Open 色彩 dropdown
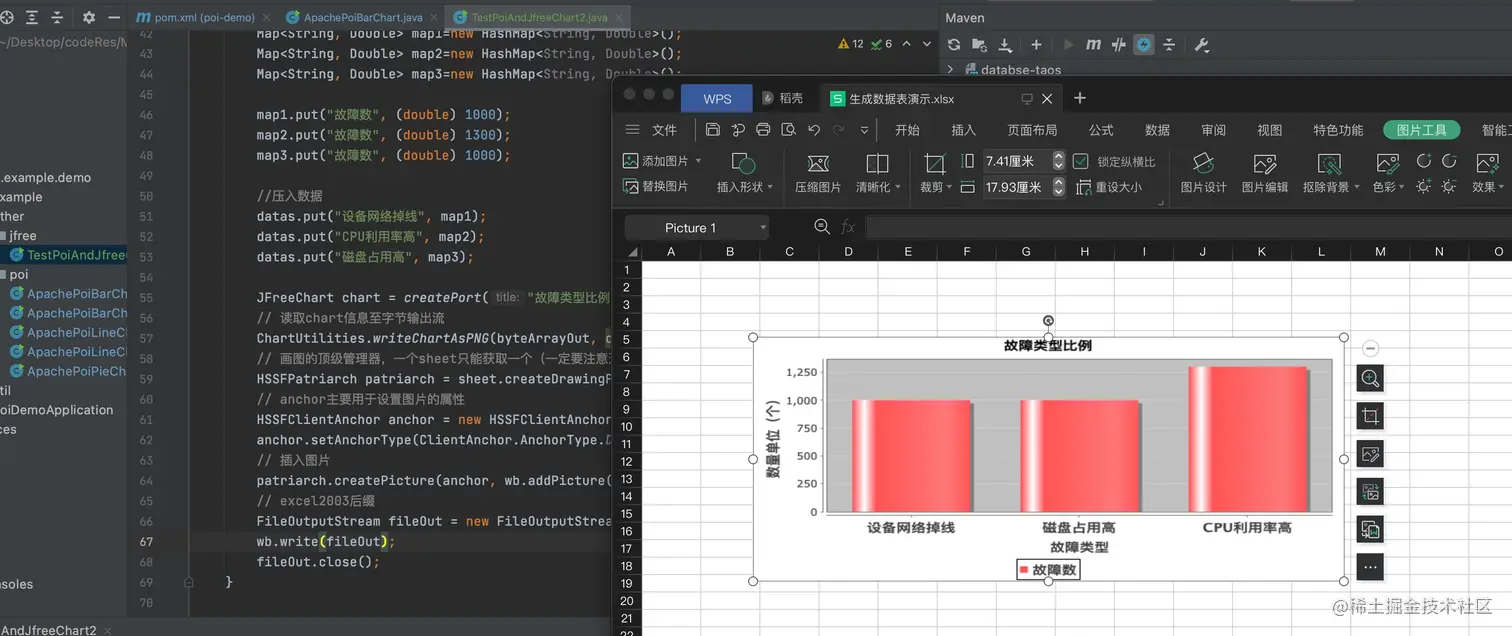 click(x=1388, y=172)
